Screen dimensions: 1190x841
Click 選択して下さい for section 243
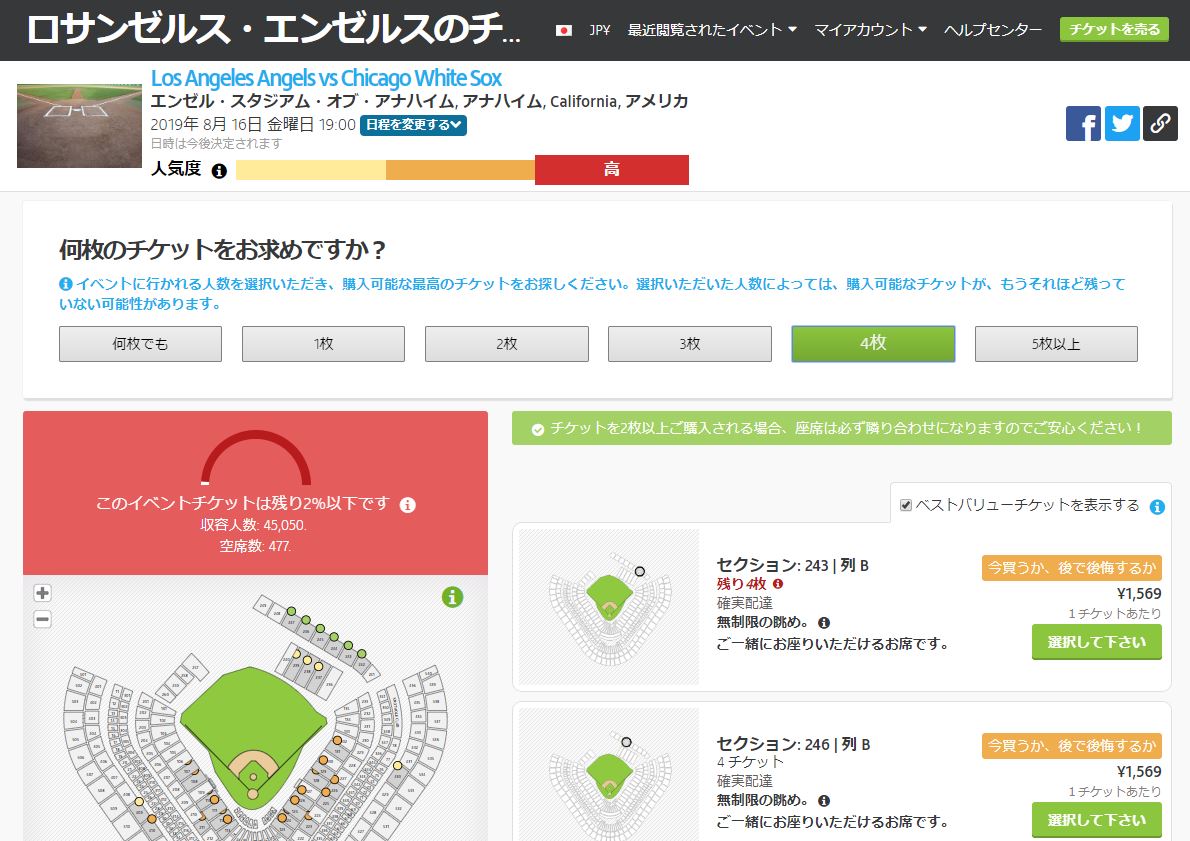pos(1097,642)
